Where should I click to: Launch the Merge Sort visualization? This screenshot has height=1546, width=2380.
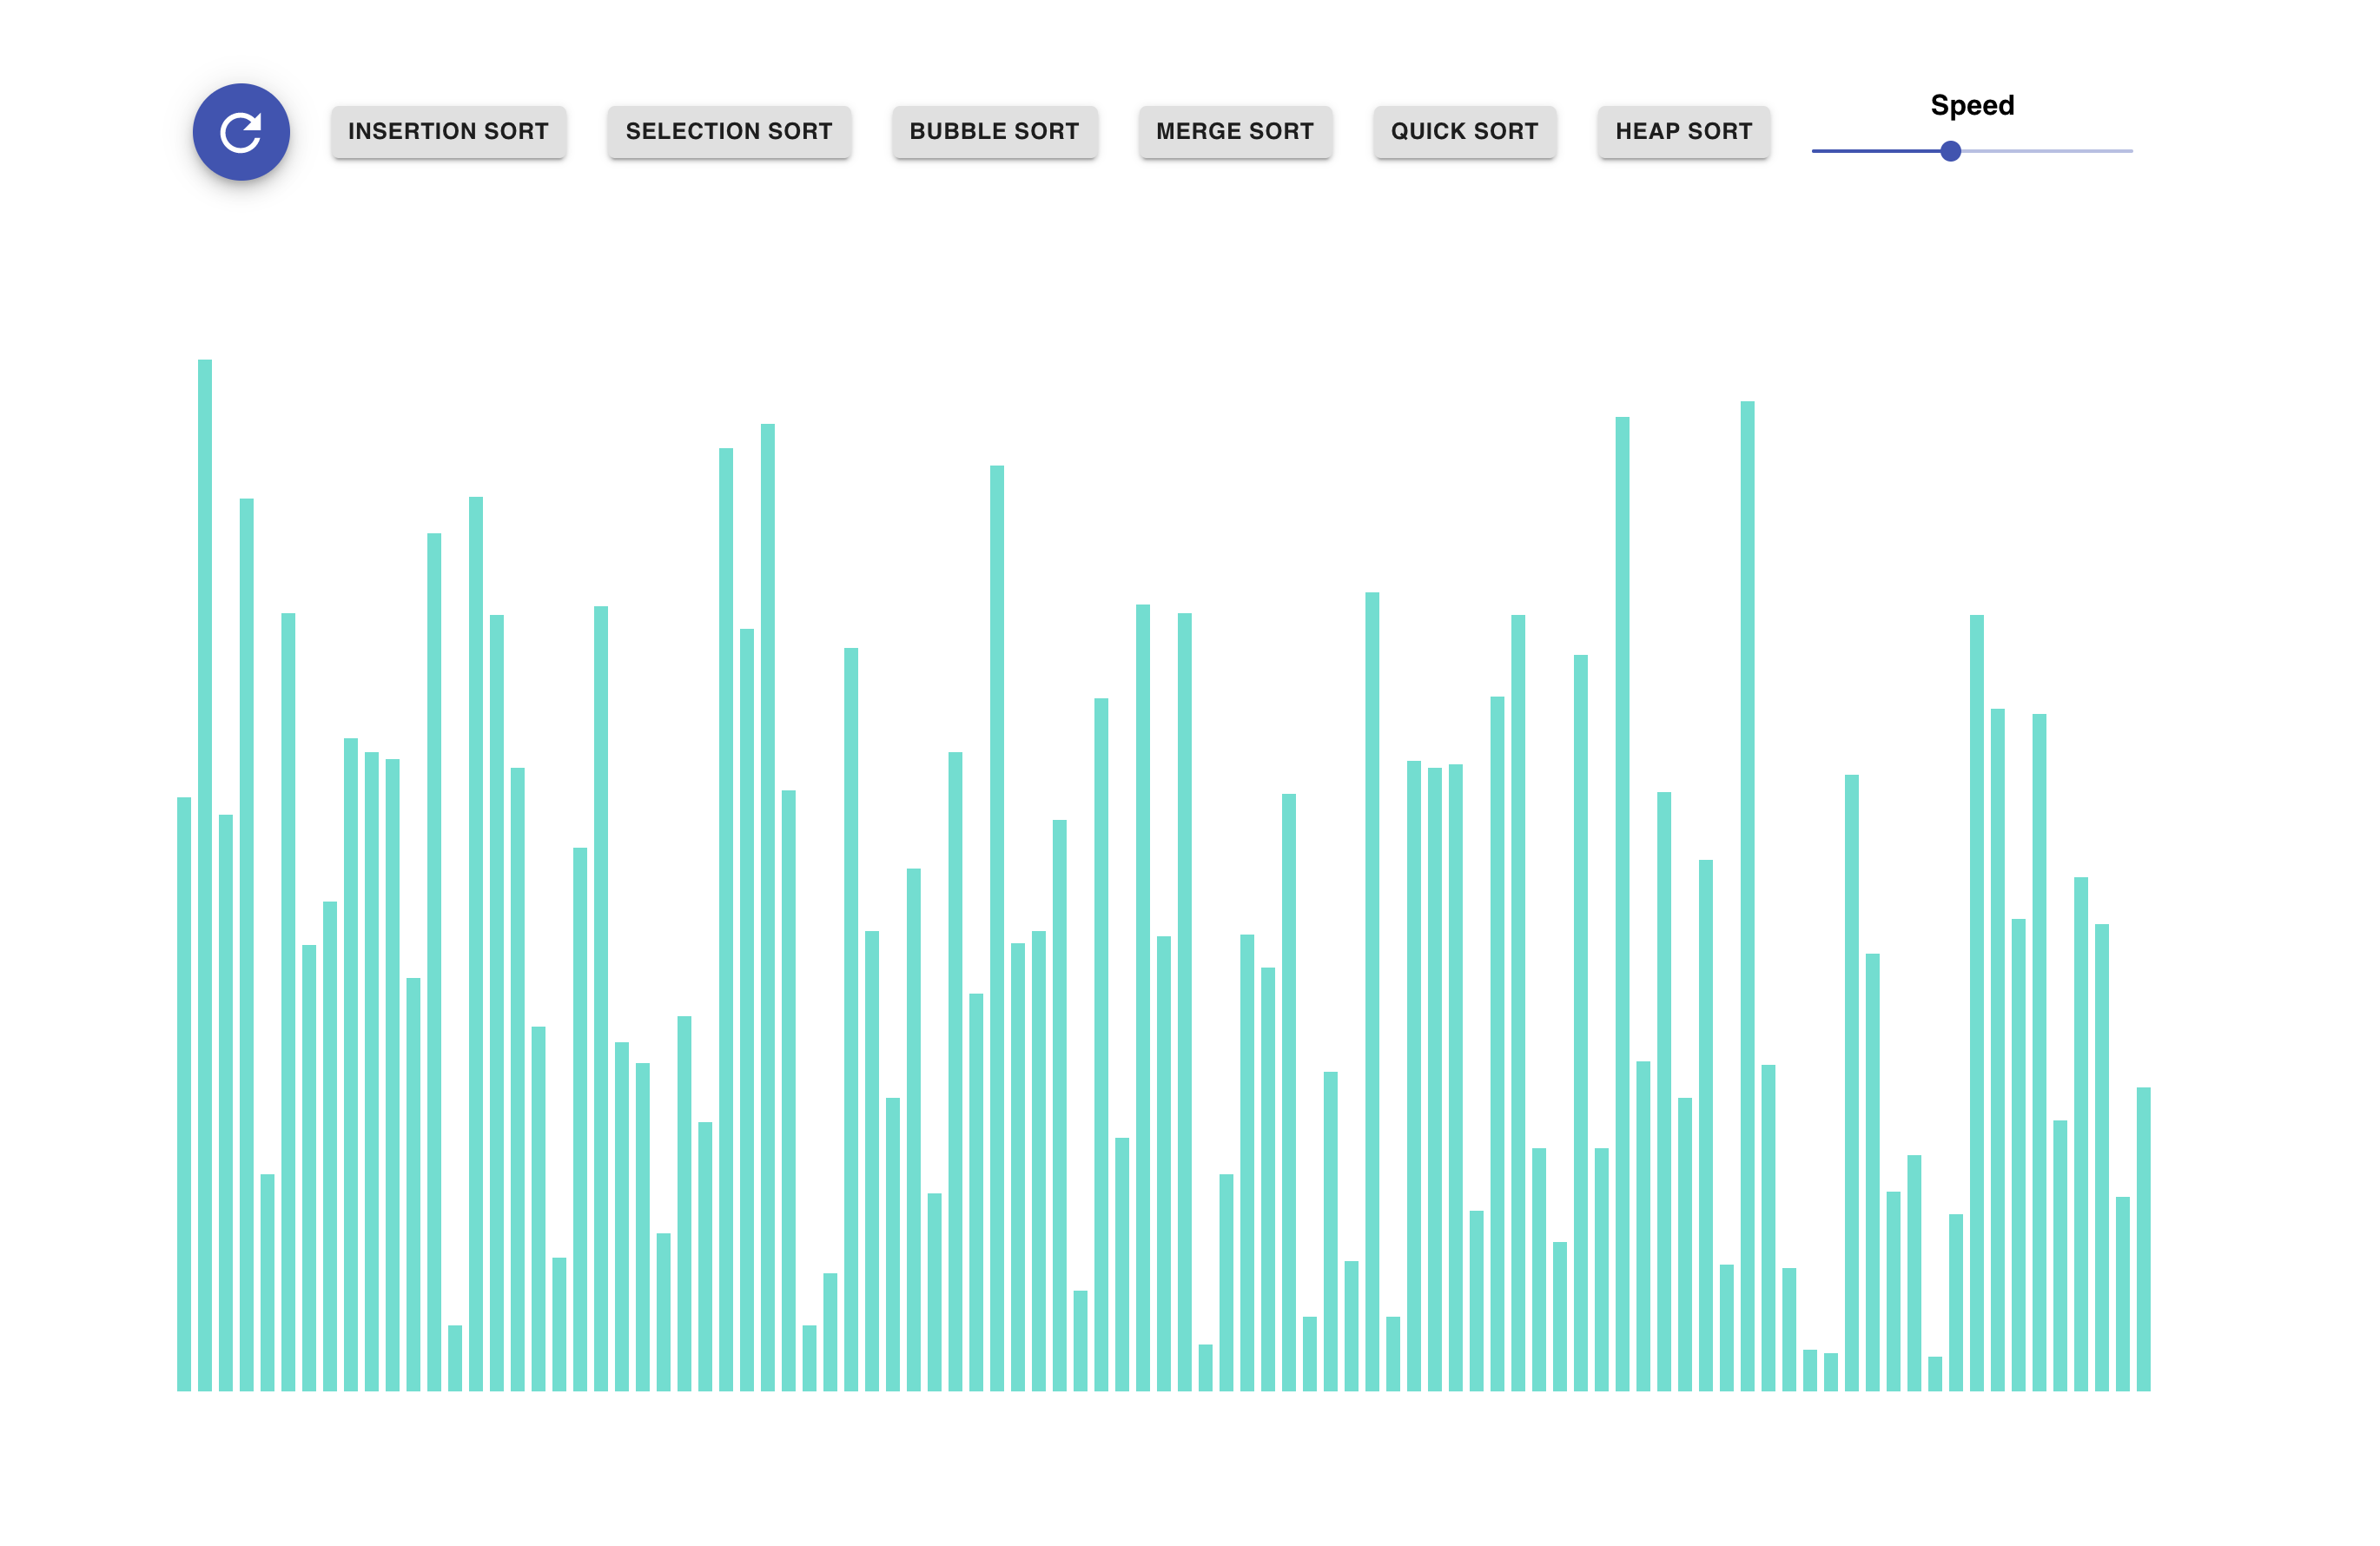click(1234, 132)
